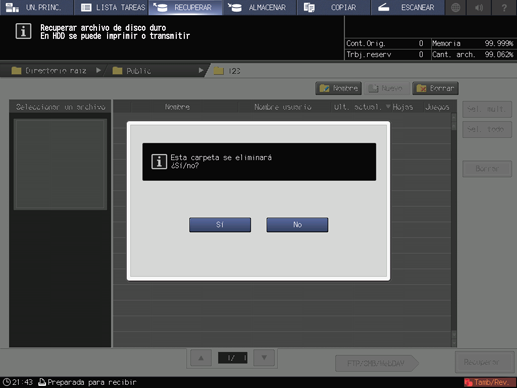This screenshot has height=388, width=517.
Task: Click Sel. mult. button
Action: point(487,109)
